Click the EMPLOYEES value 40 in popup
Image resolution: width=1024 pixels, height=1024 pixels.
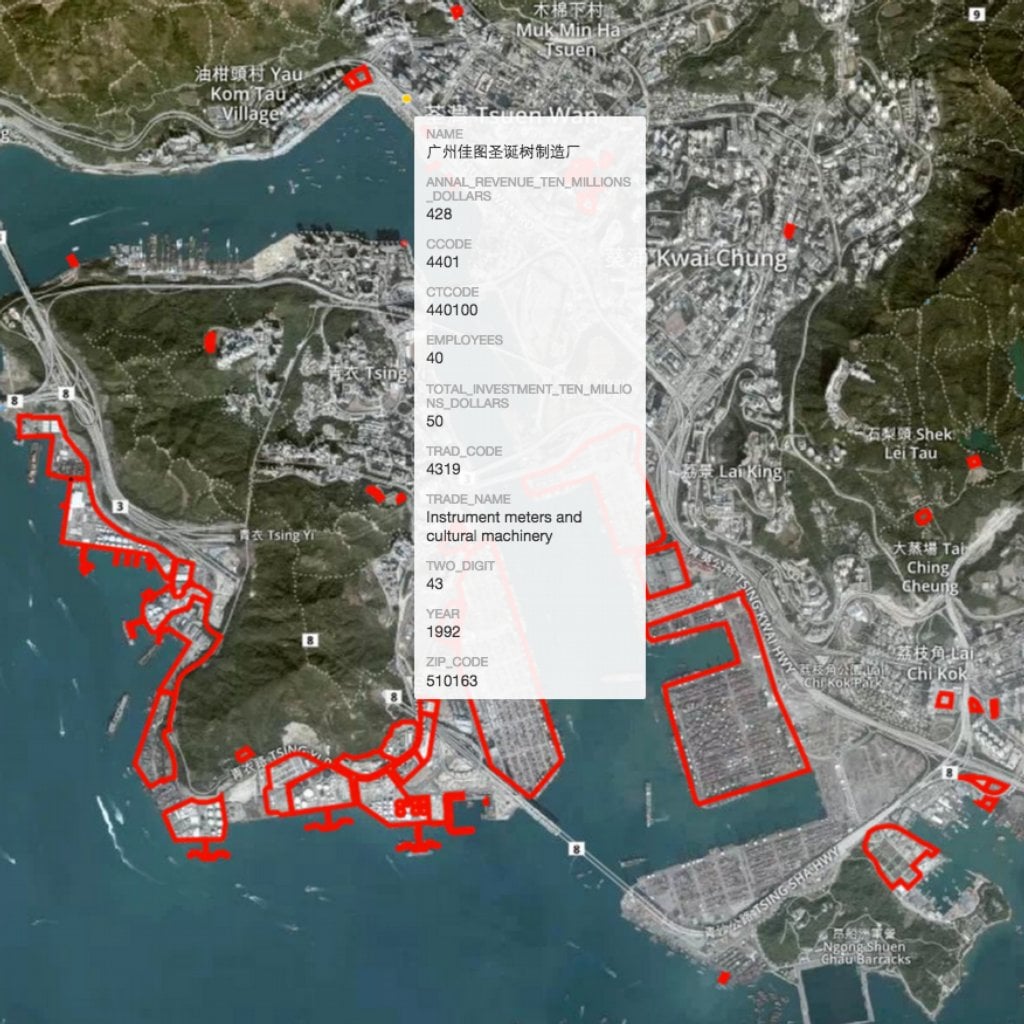click(x=435, y=358)
